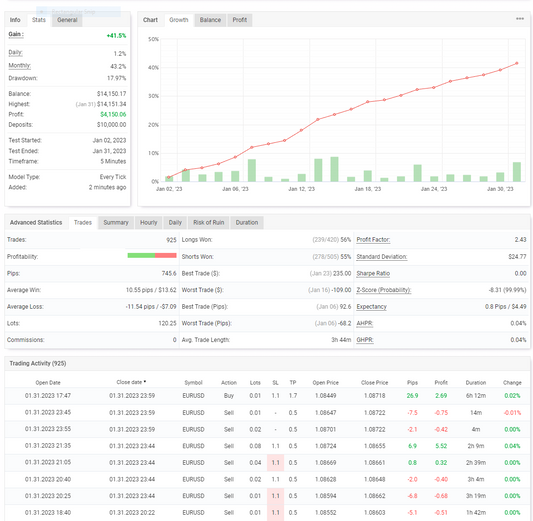
Task: Open the Duration statistics tab
Action: click(x=247, y=223)
